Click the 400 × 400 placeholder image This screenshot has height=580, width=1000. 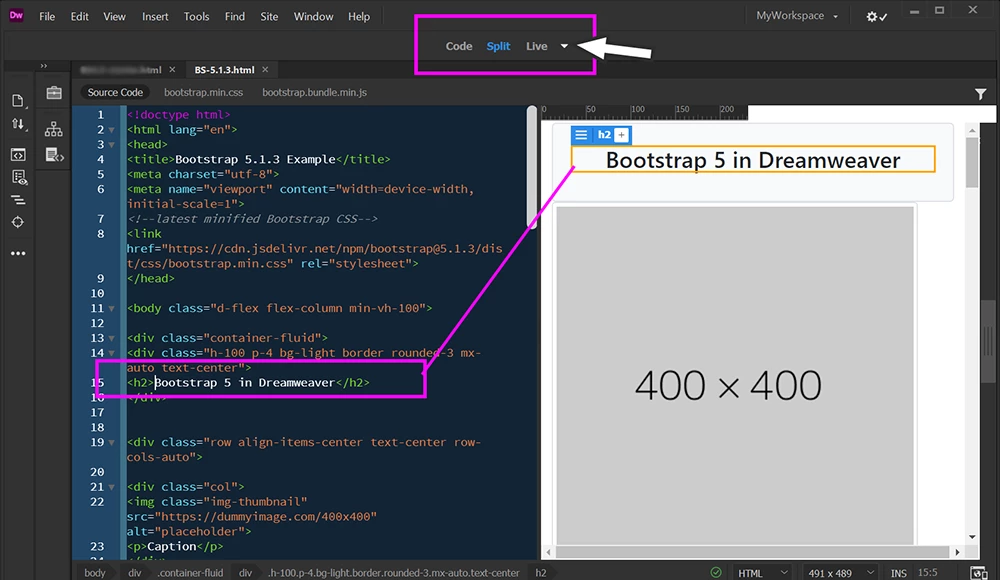(735, 375)
